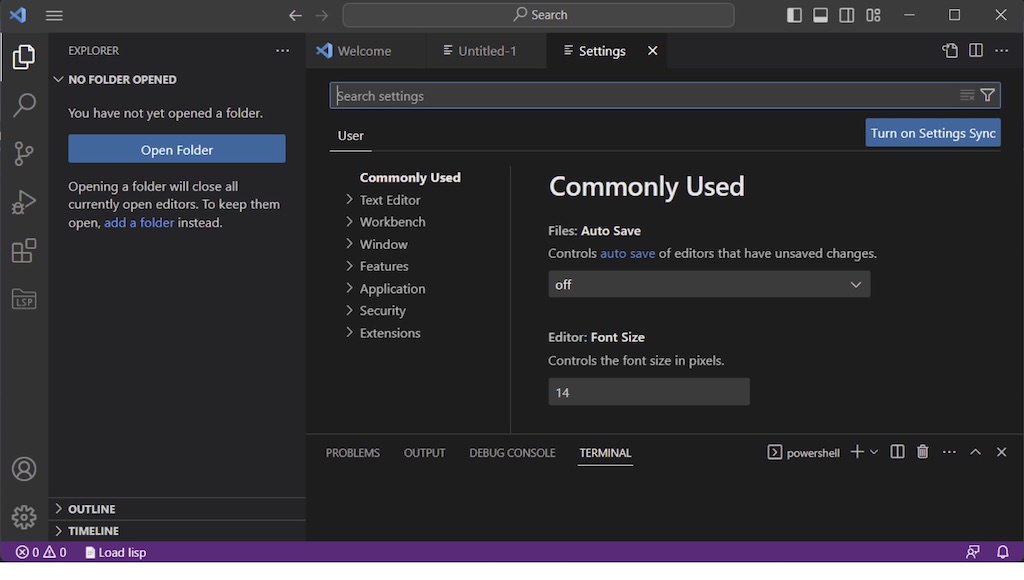Click the feedback icon in status bar
The width and height of the screenshot is (1024, 580).
(972, 553)
